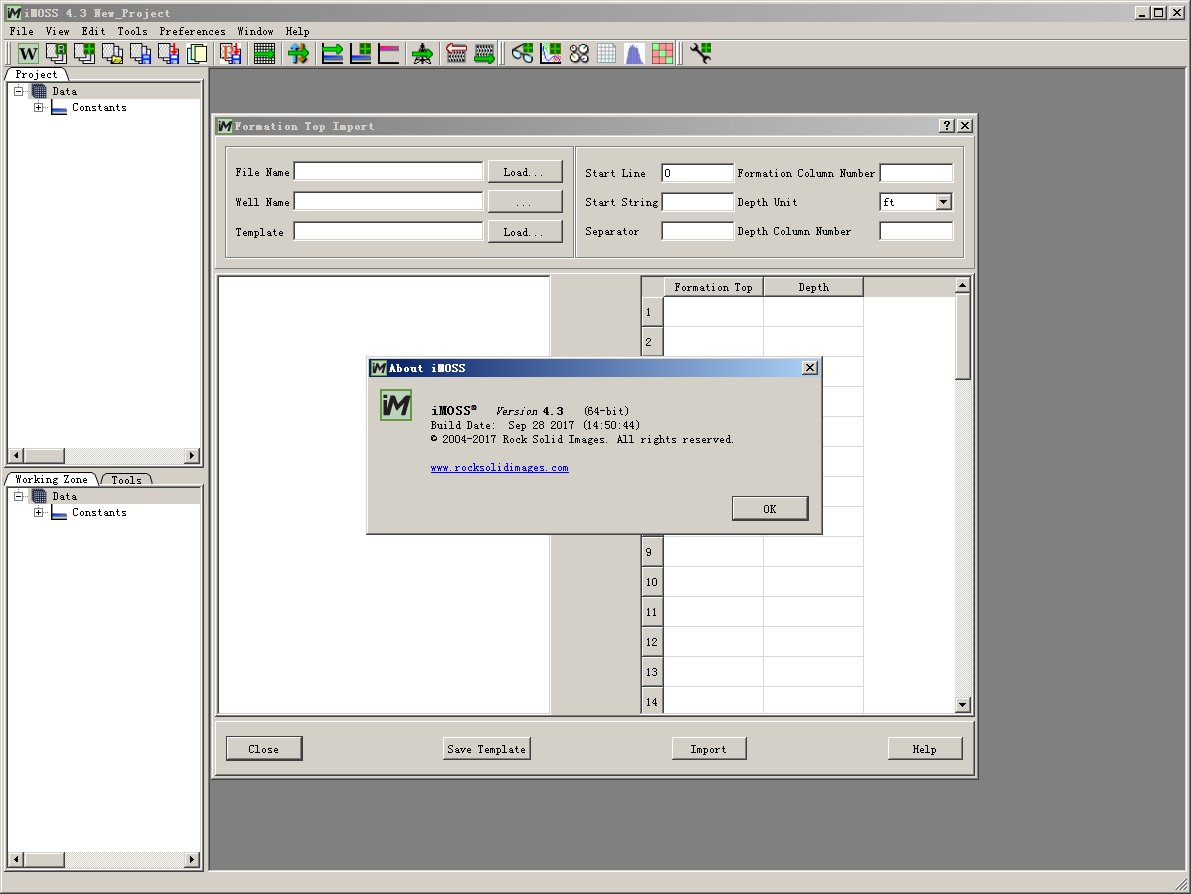The width and height of the screenshot is (1191, 894).
Task: Click the blue bar with green plus icon
Action: (360, 53)
